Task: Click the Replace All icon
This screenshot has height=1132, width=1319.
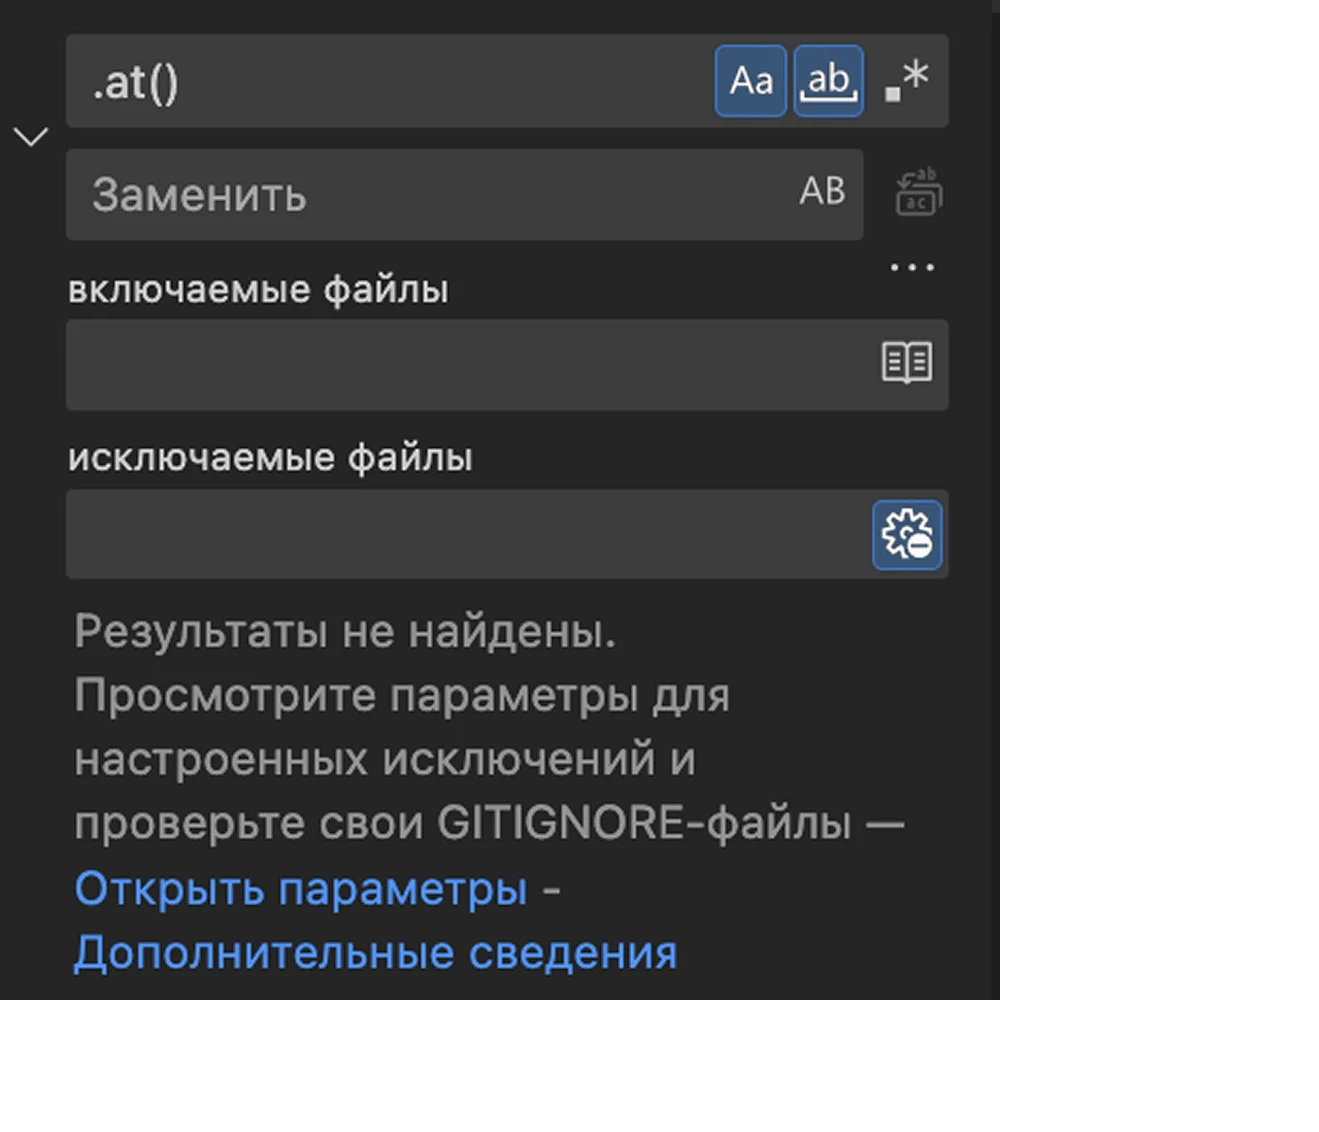Action: tap(919, 192)
